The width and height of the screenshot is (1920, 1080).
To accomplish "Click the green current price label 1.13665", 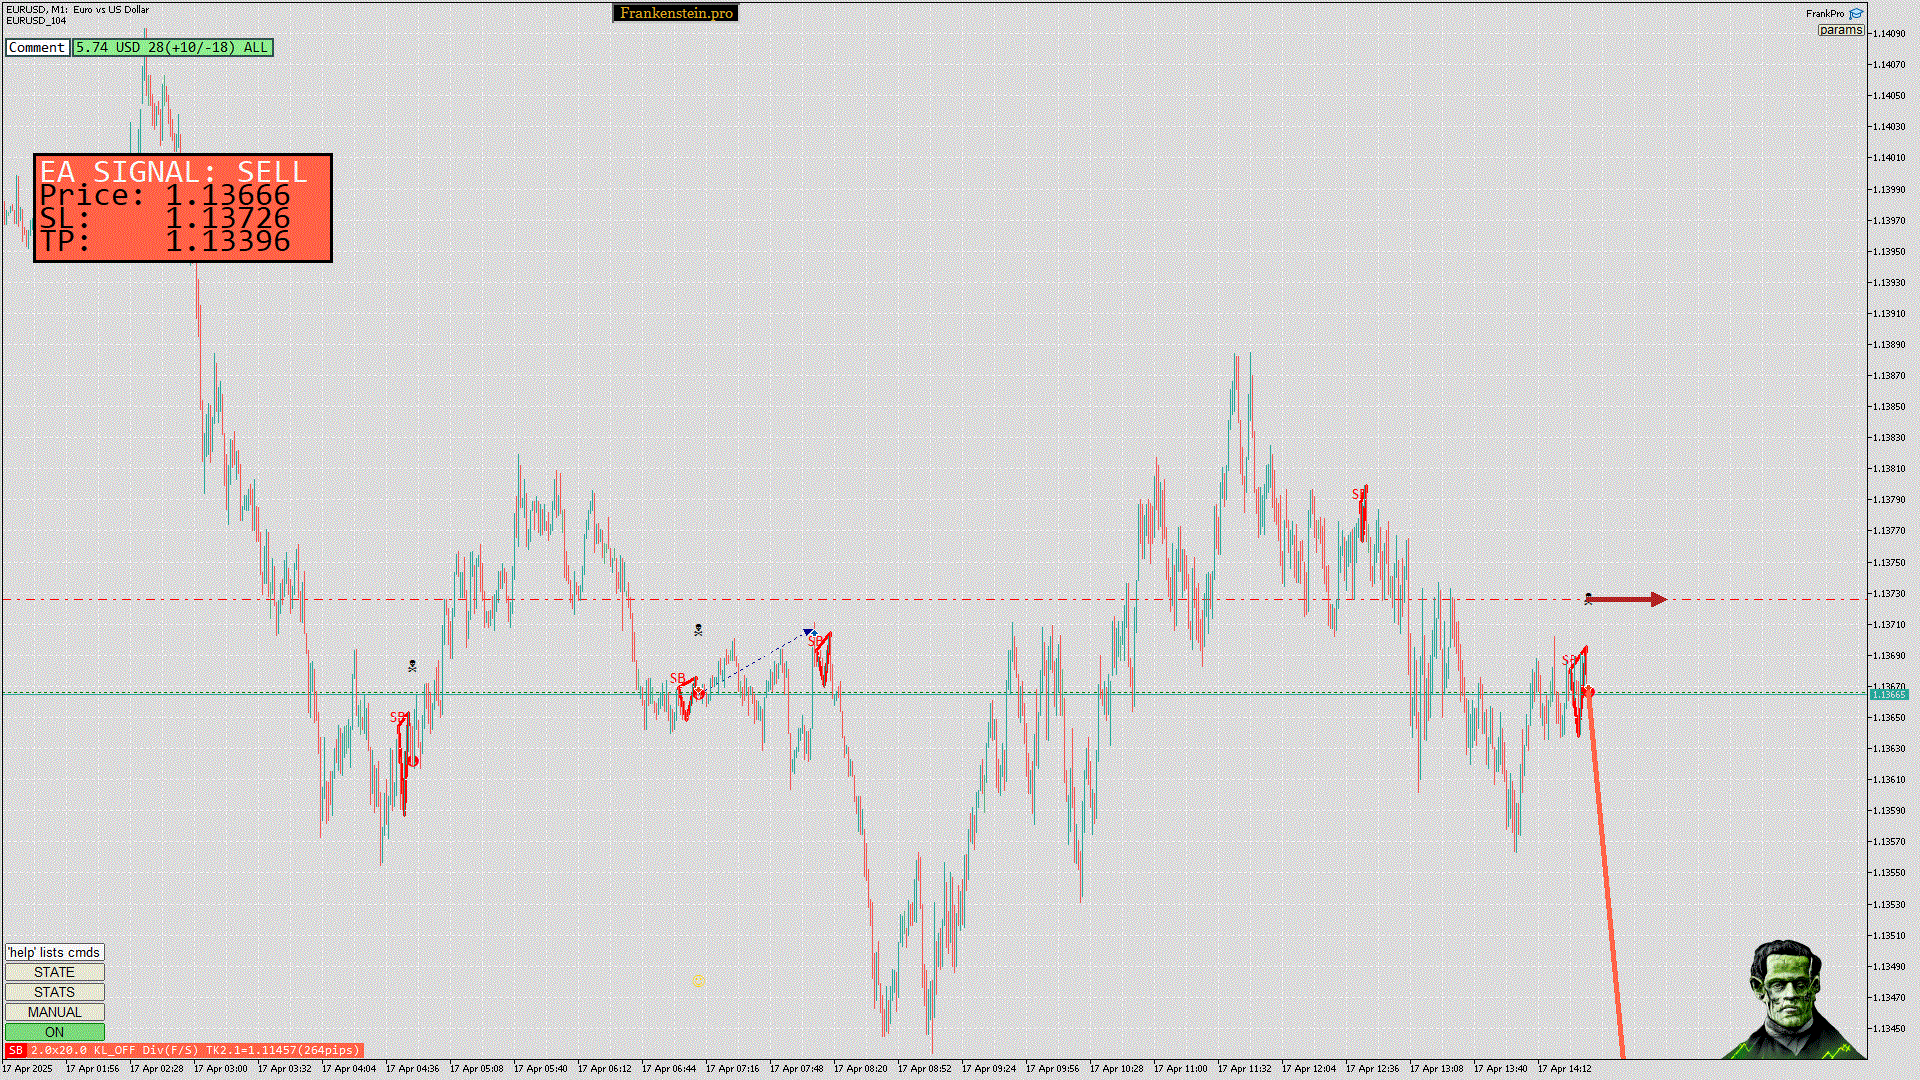I will click(x=1888, y=694).
